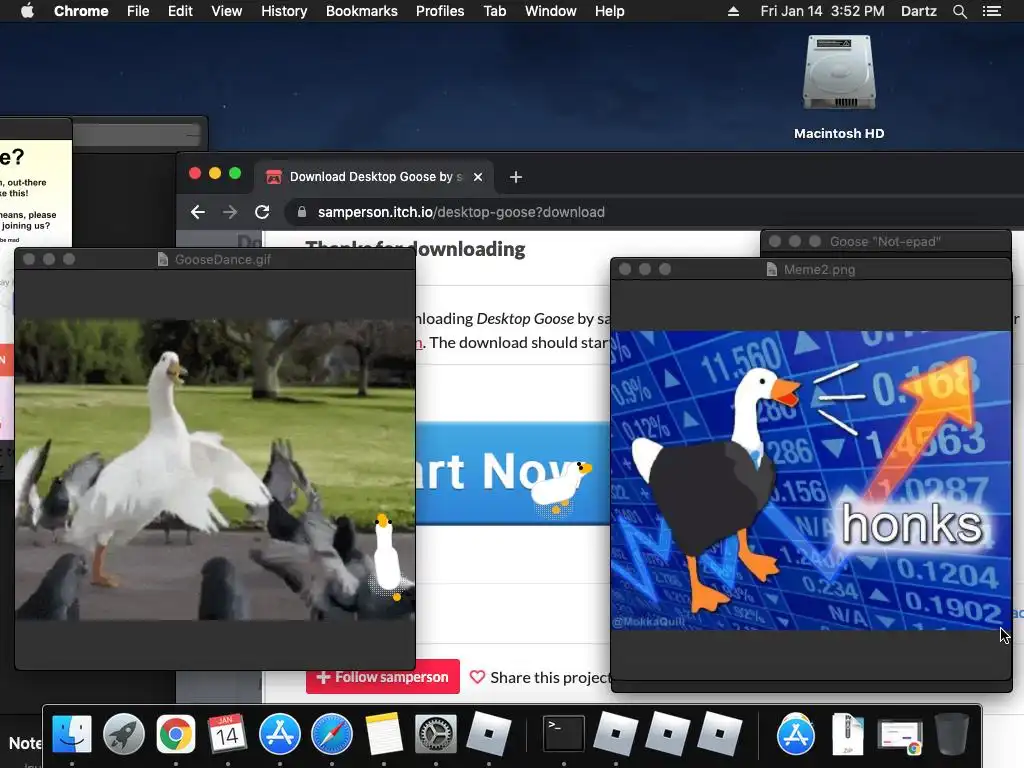This screenshot has width=1024, height=768.
Task: Click the site lock icon in address bar
Action: (x=302, y=212)
